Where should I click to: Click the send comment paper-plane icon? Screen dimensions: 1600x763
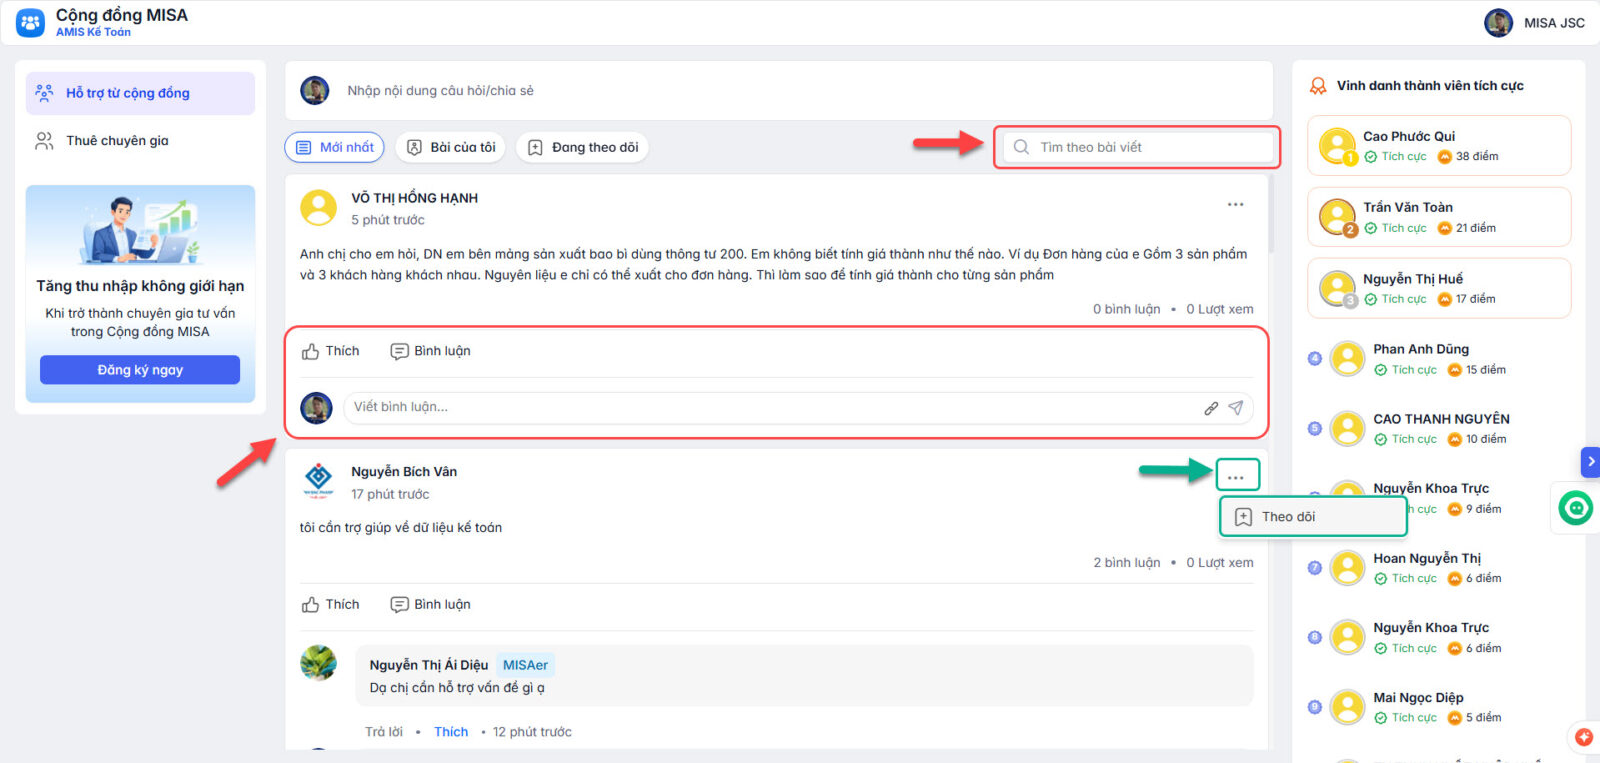point(1236,408)
